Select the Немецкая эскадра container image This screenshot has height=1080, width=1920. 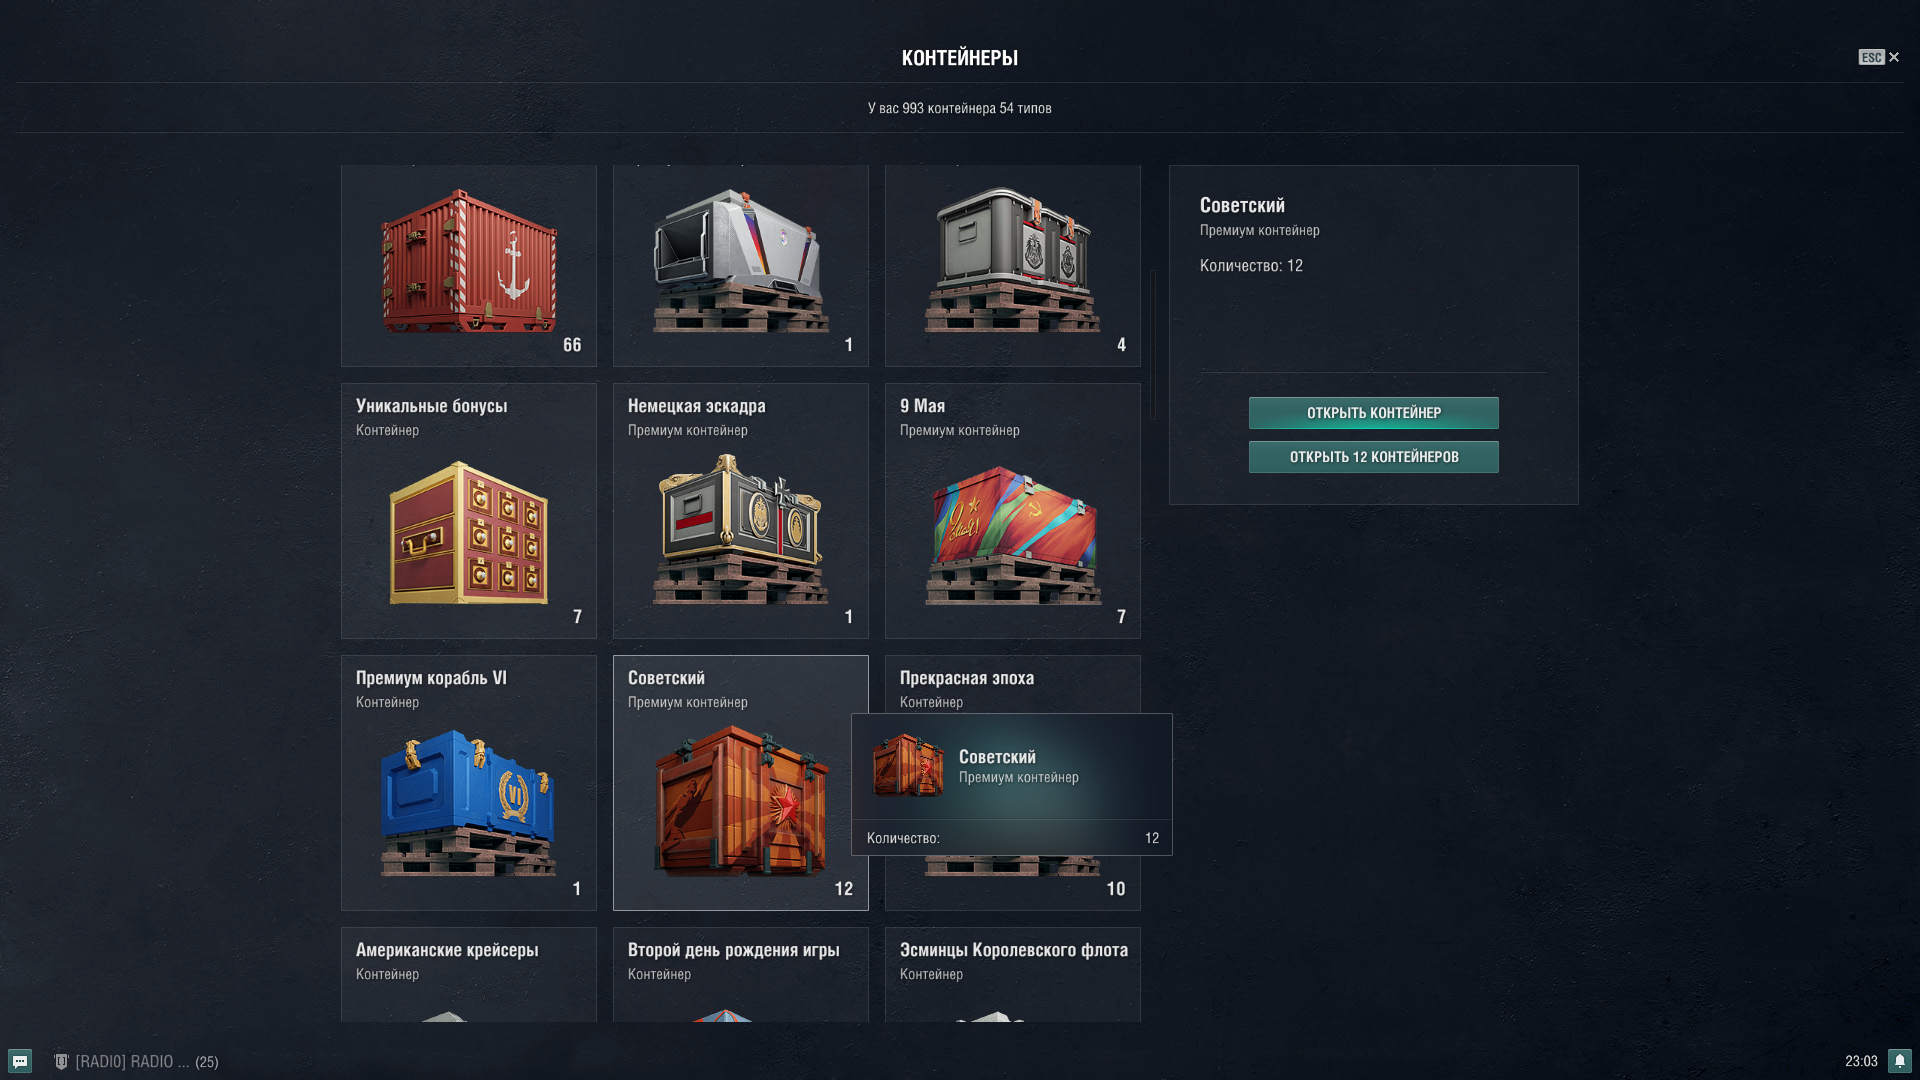click(x=740, y=530)
